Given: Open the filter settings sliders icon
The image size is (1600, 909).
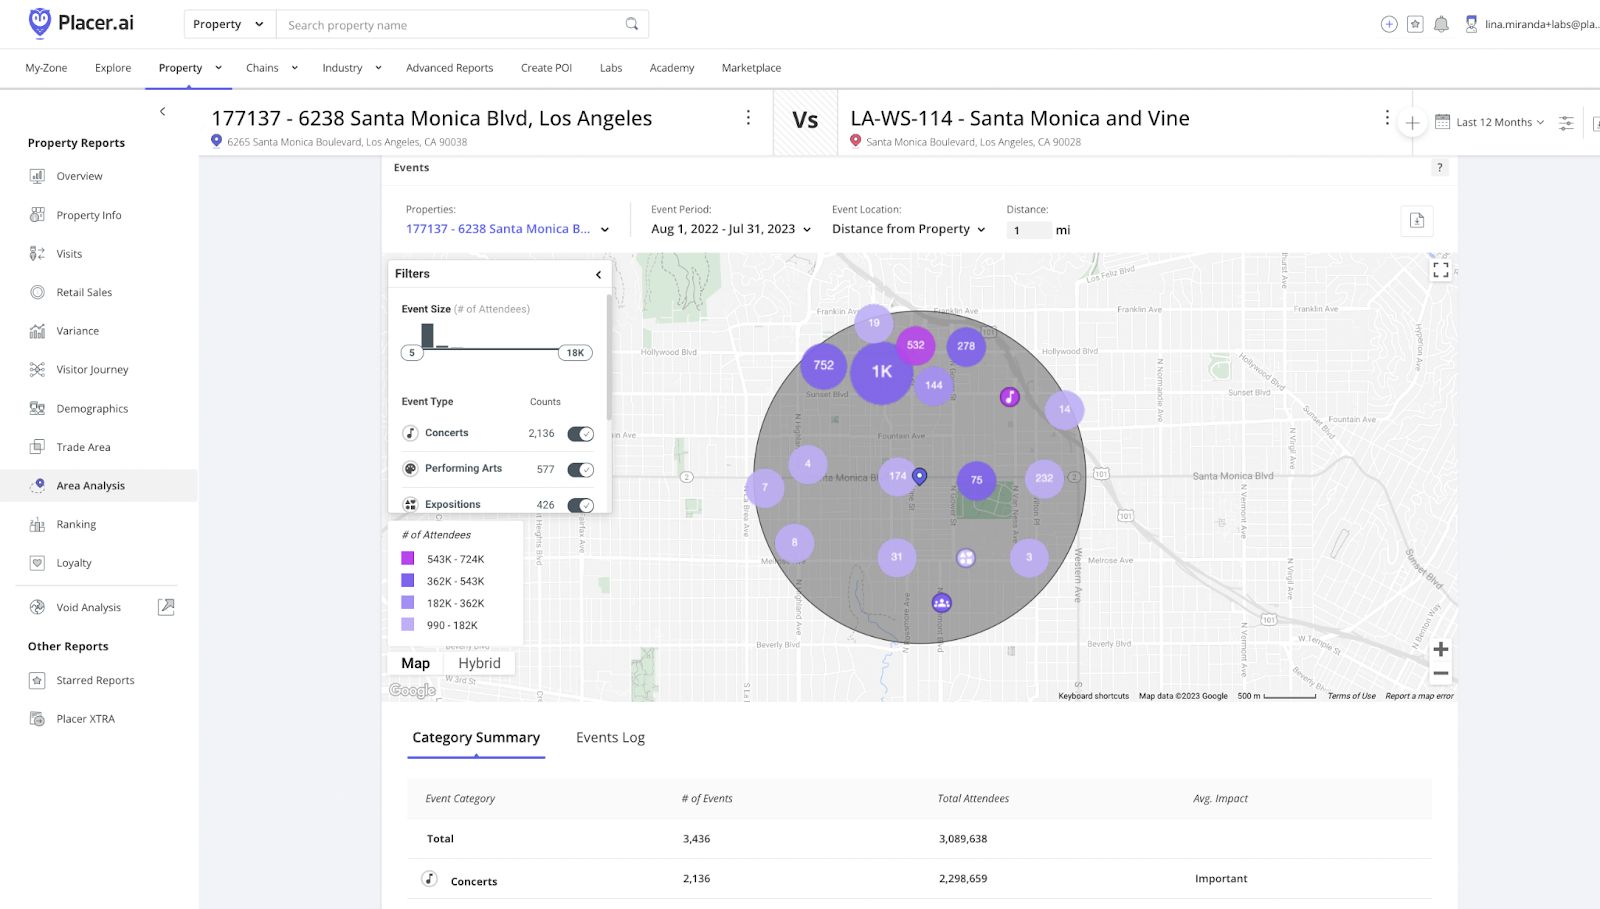Looking at the screenshot, I should pyautogui.click(x=1566, y=123).
